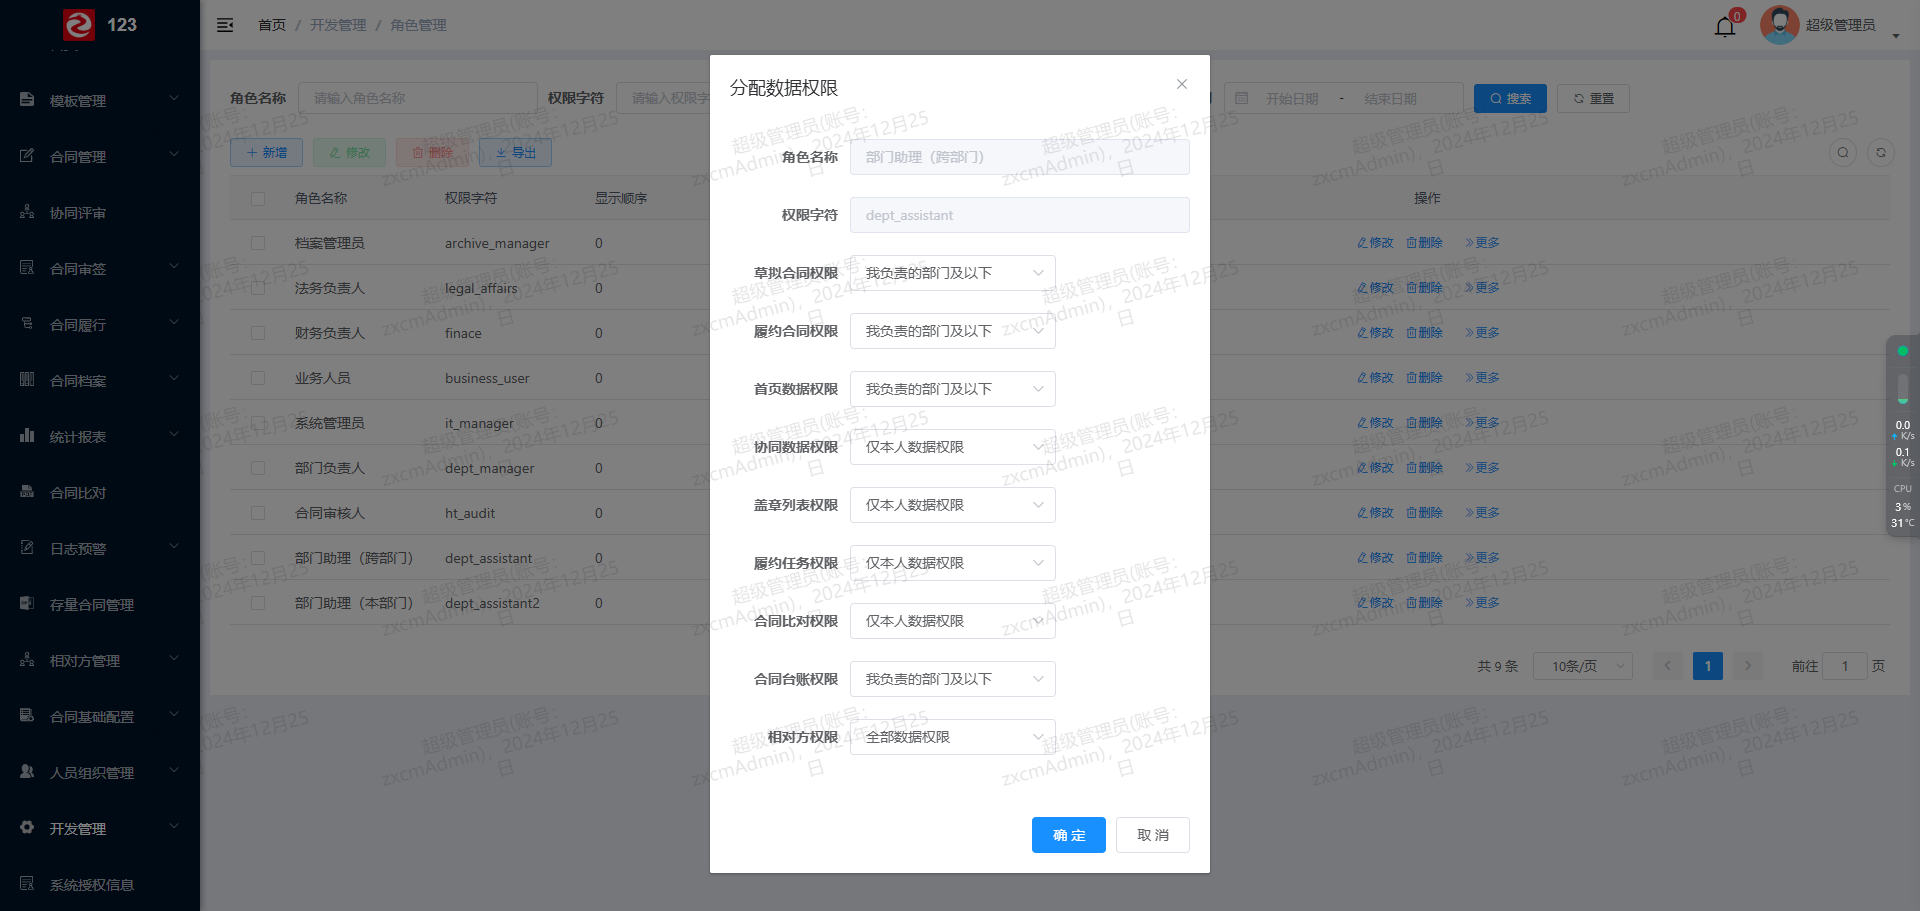Click the super admin avatar icon

point(1779,25)
